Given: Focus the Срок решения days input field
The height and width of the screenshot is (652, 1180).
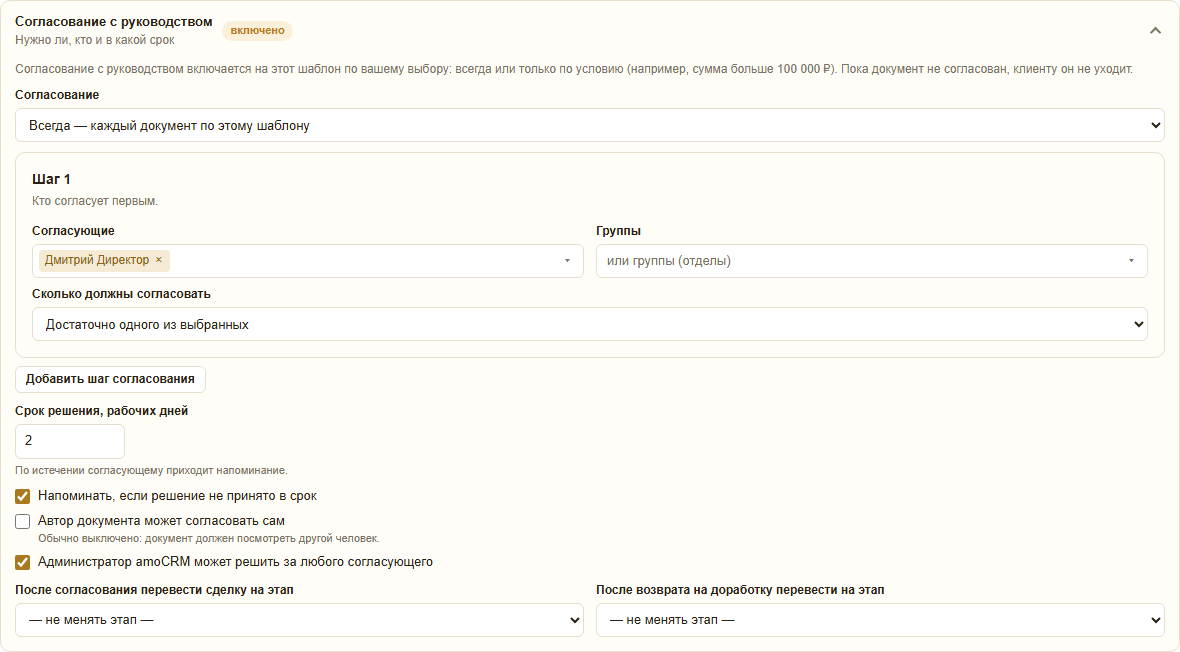Looking at the screenshot, I should (70, 441).
